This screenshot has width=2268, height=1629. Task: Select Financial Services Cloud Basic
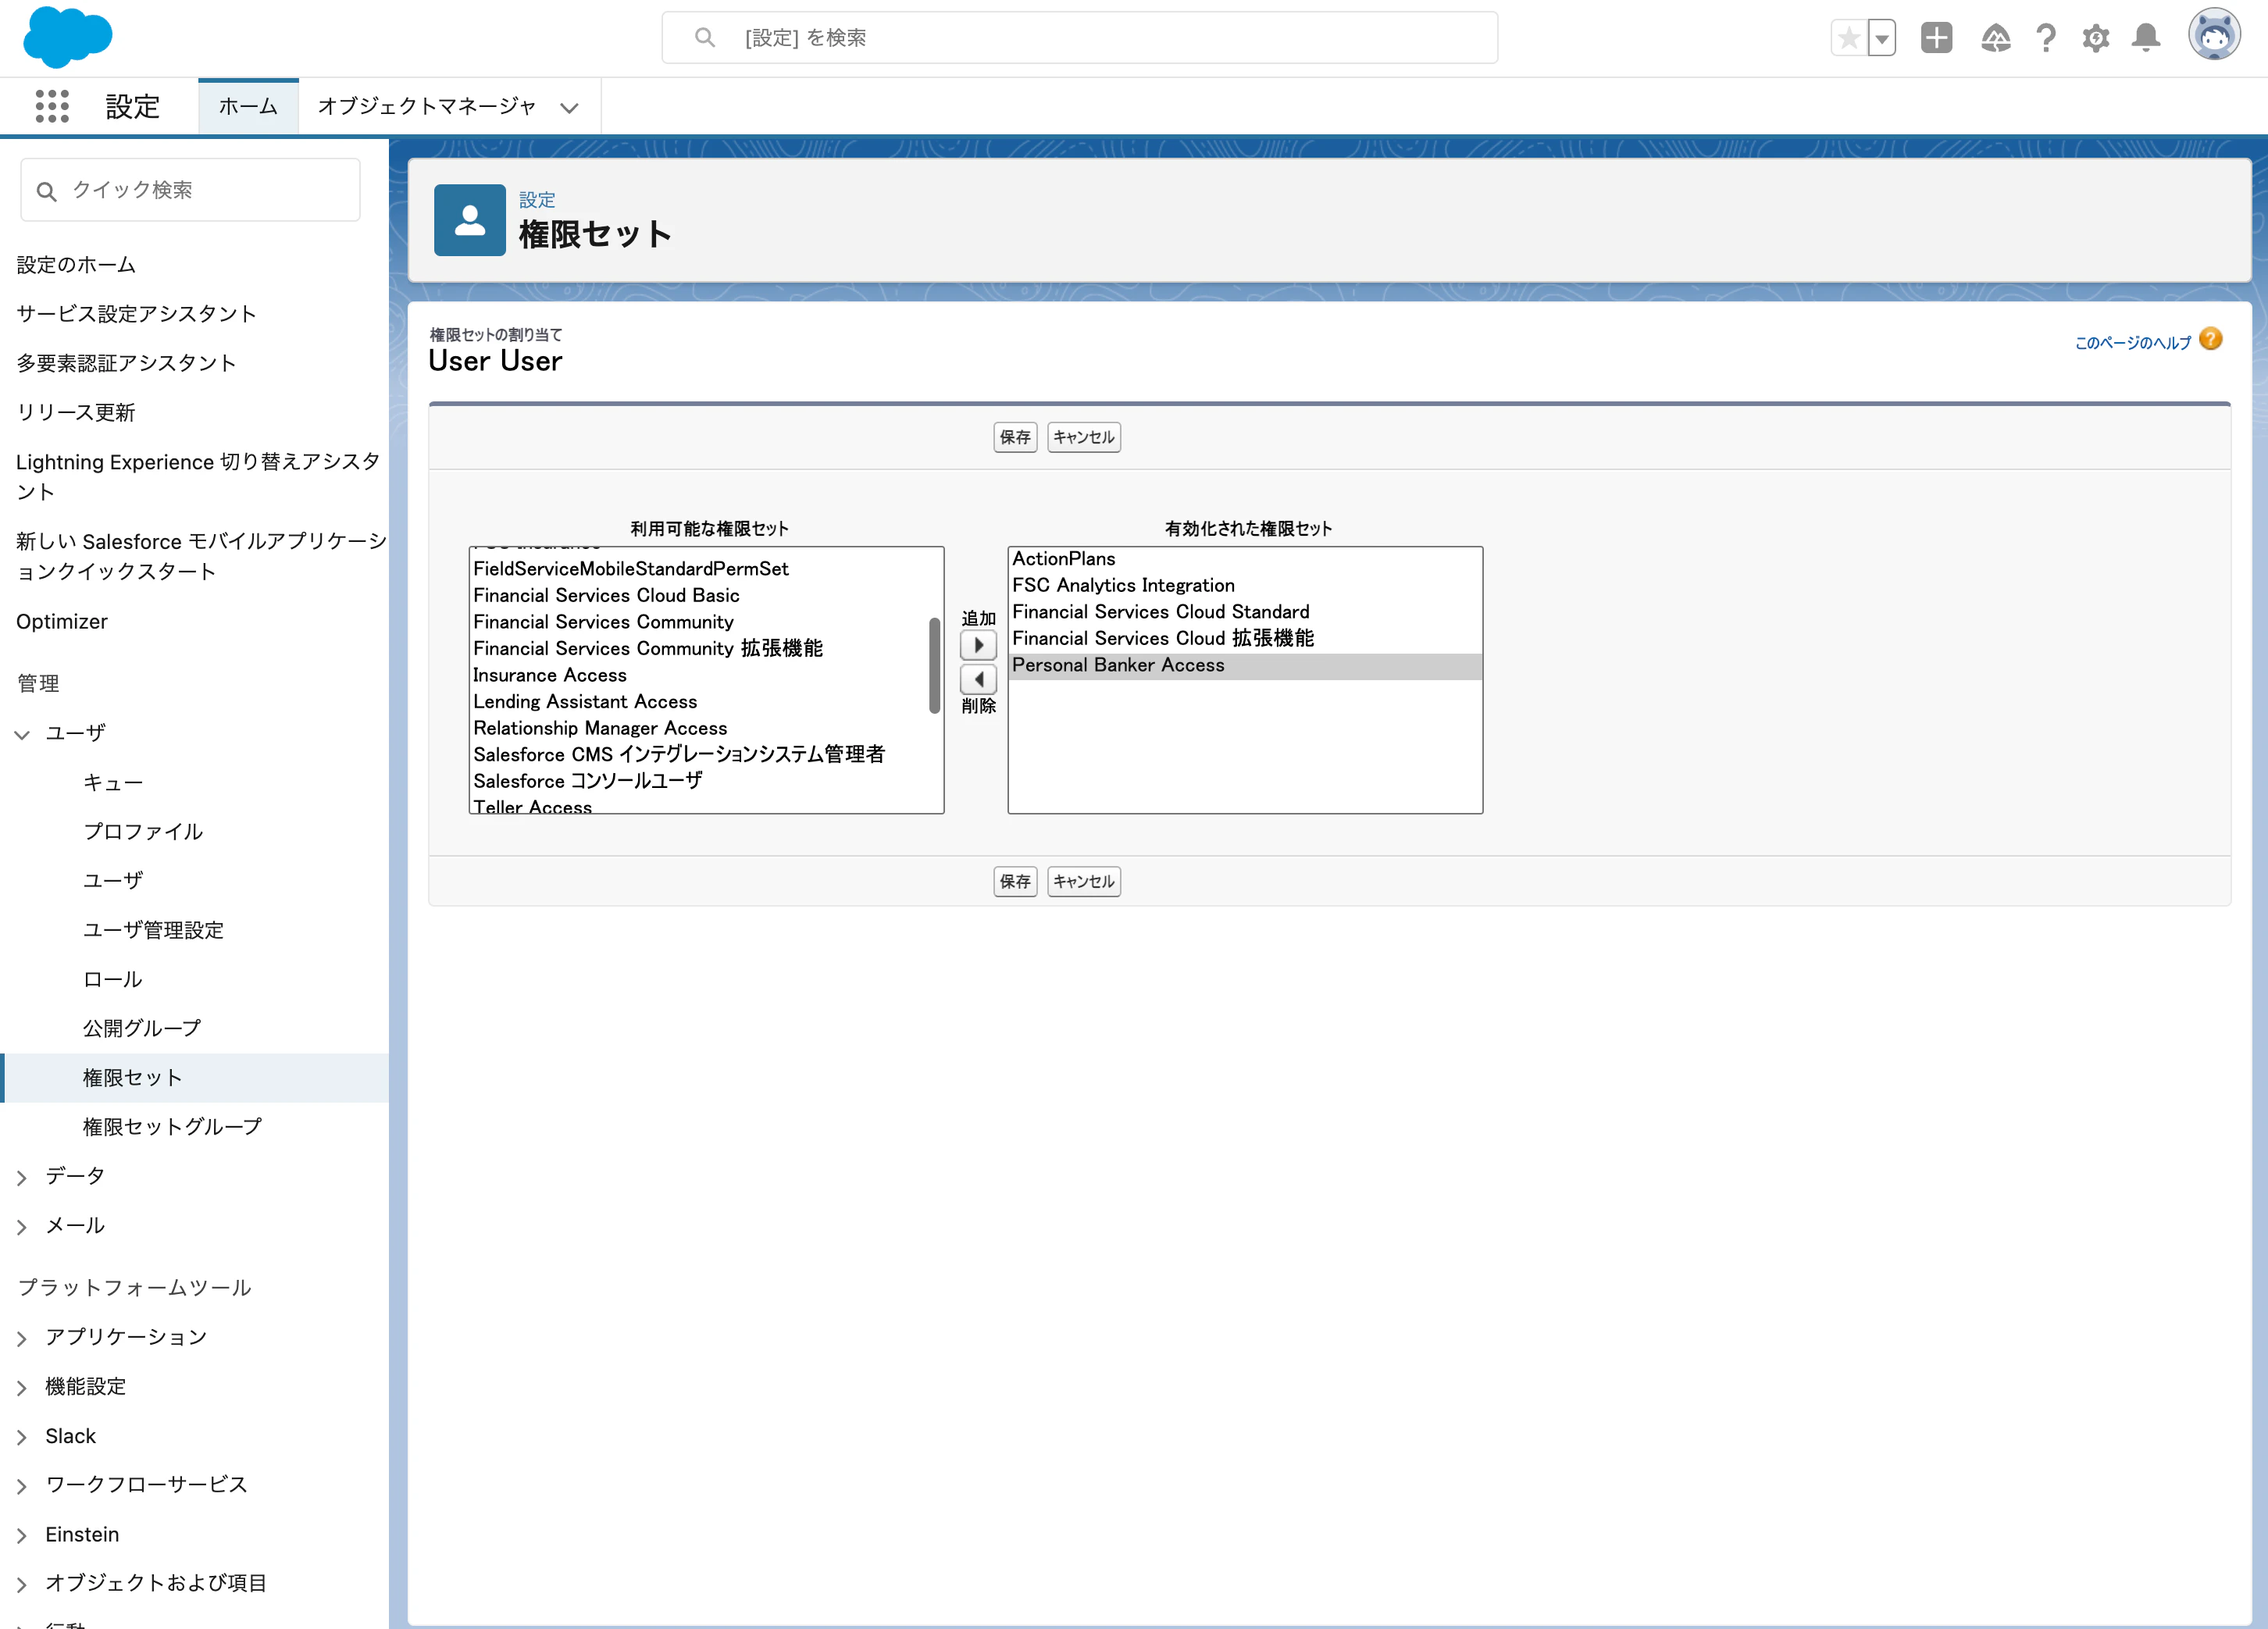click(606, 595)
